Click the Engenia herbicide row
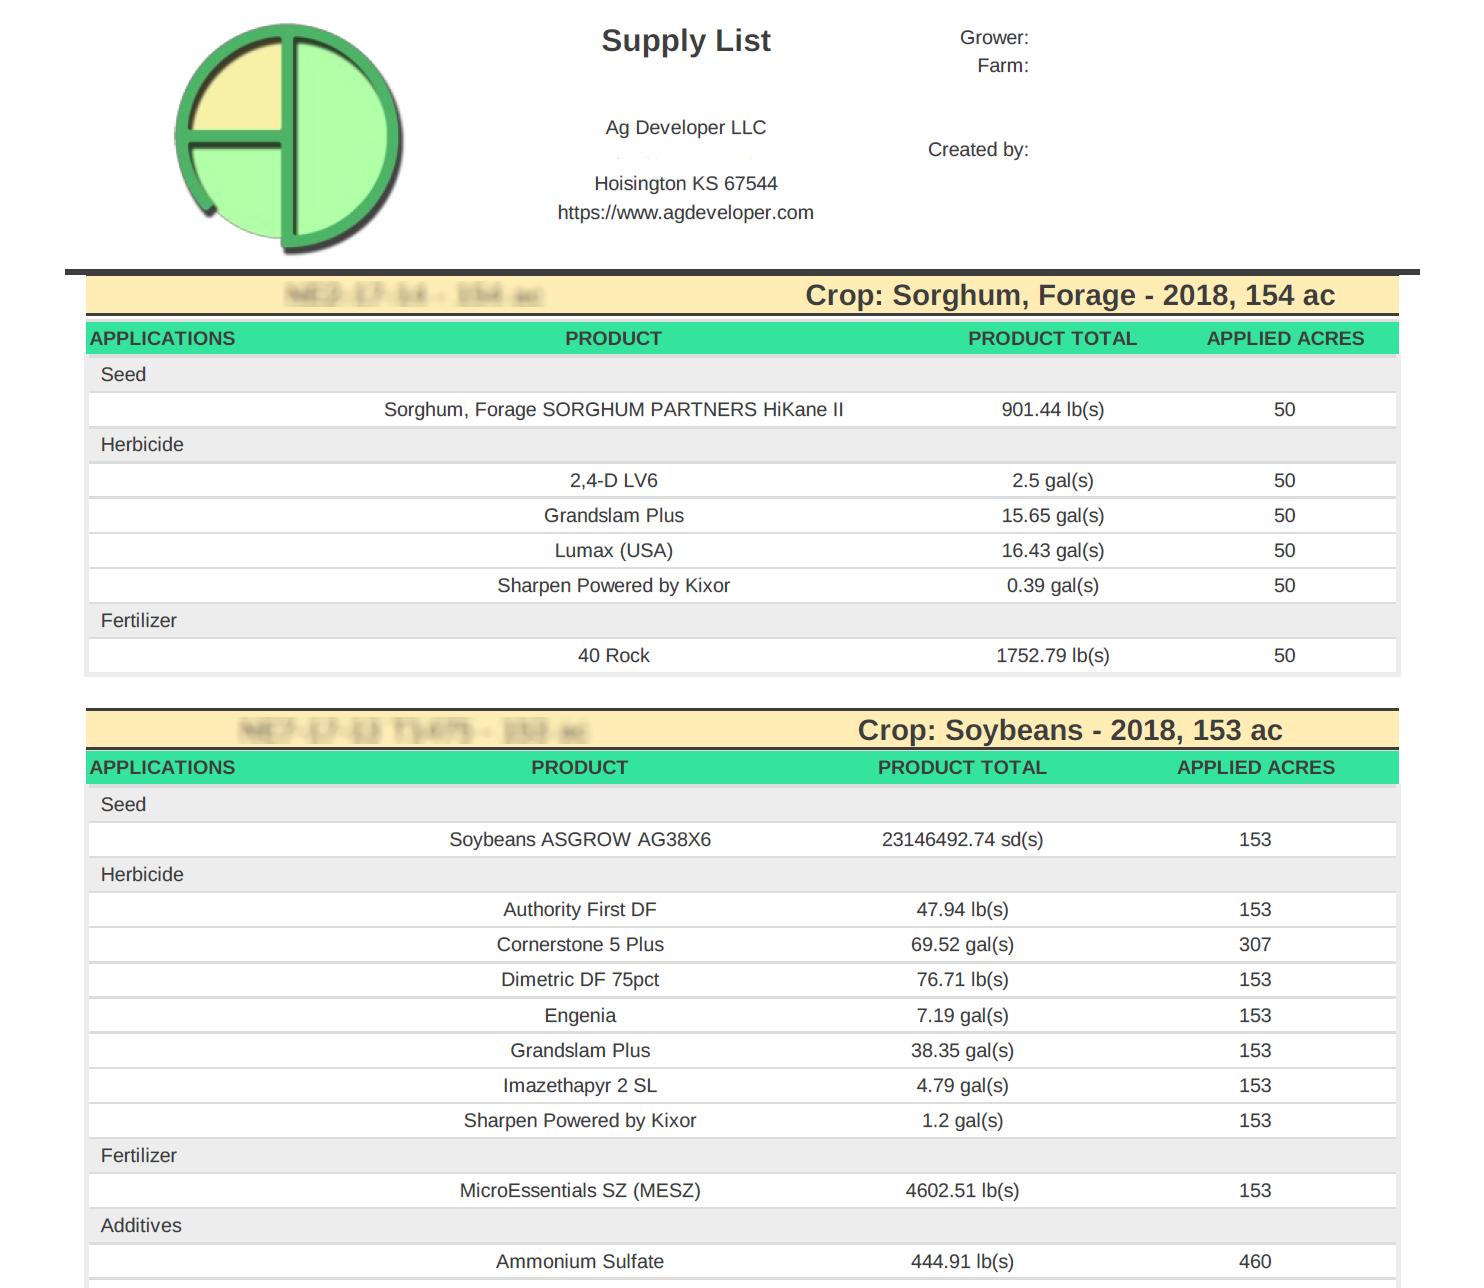The image size is (1484, 1288). tap(742, 1015)
